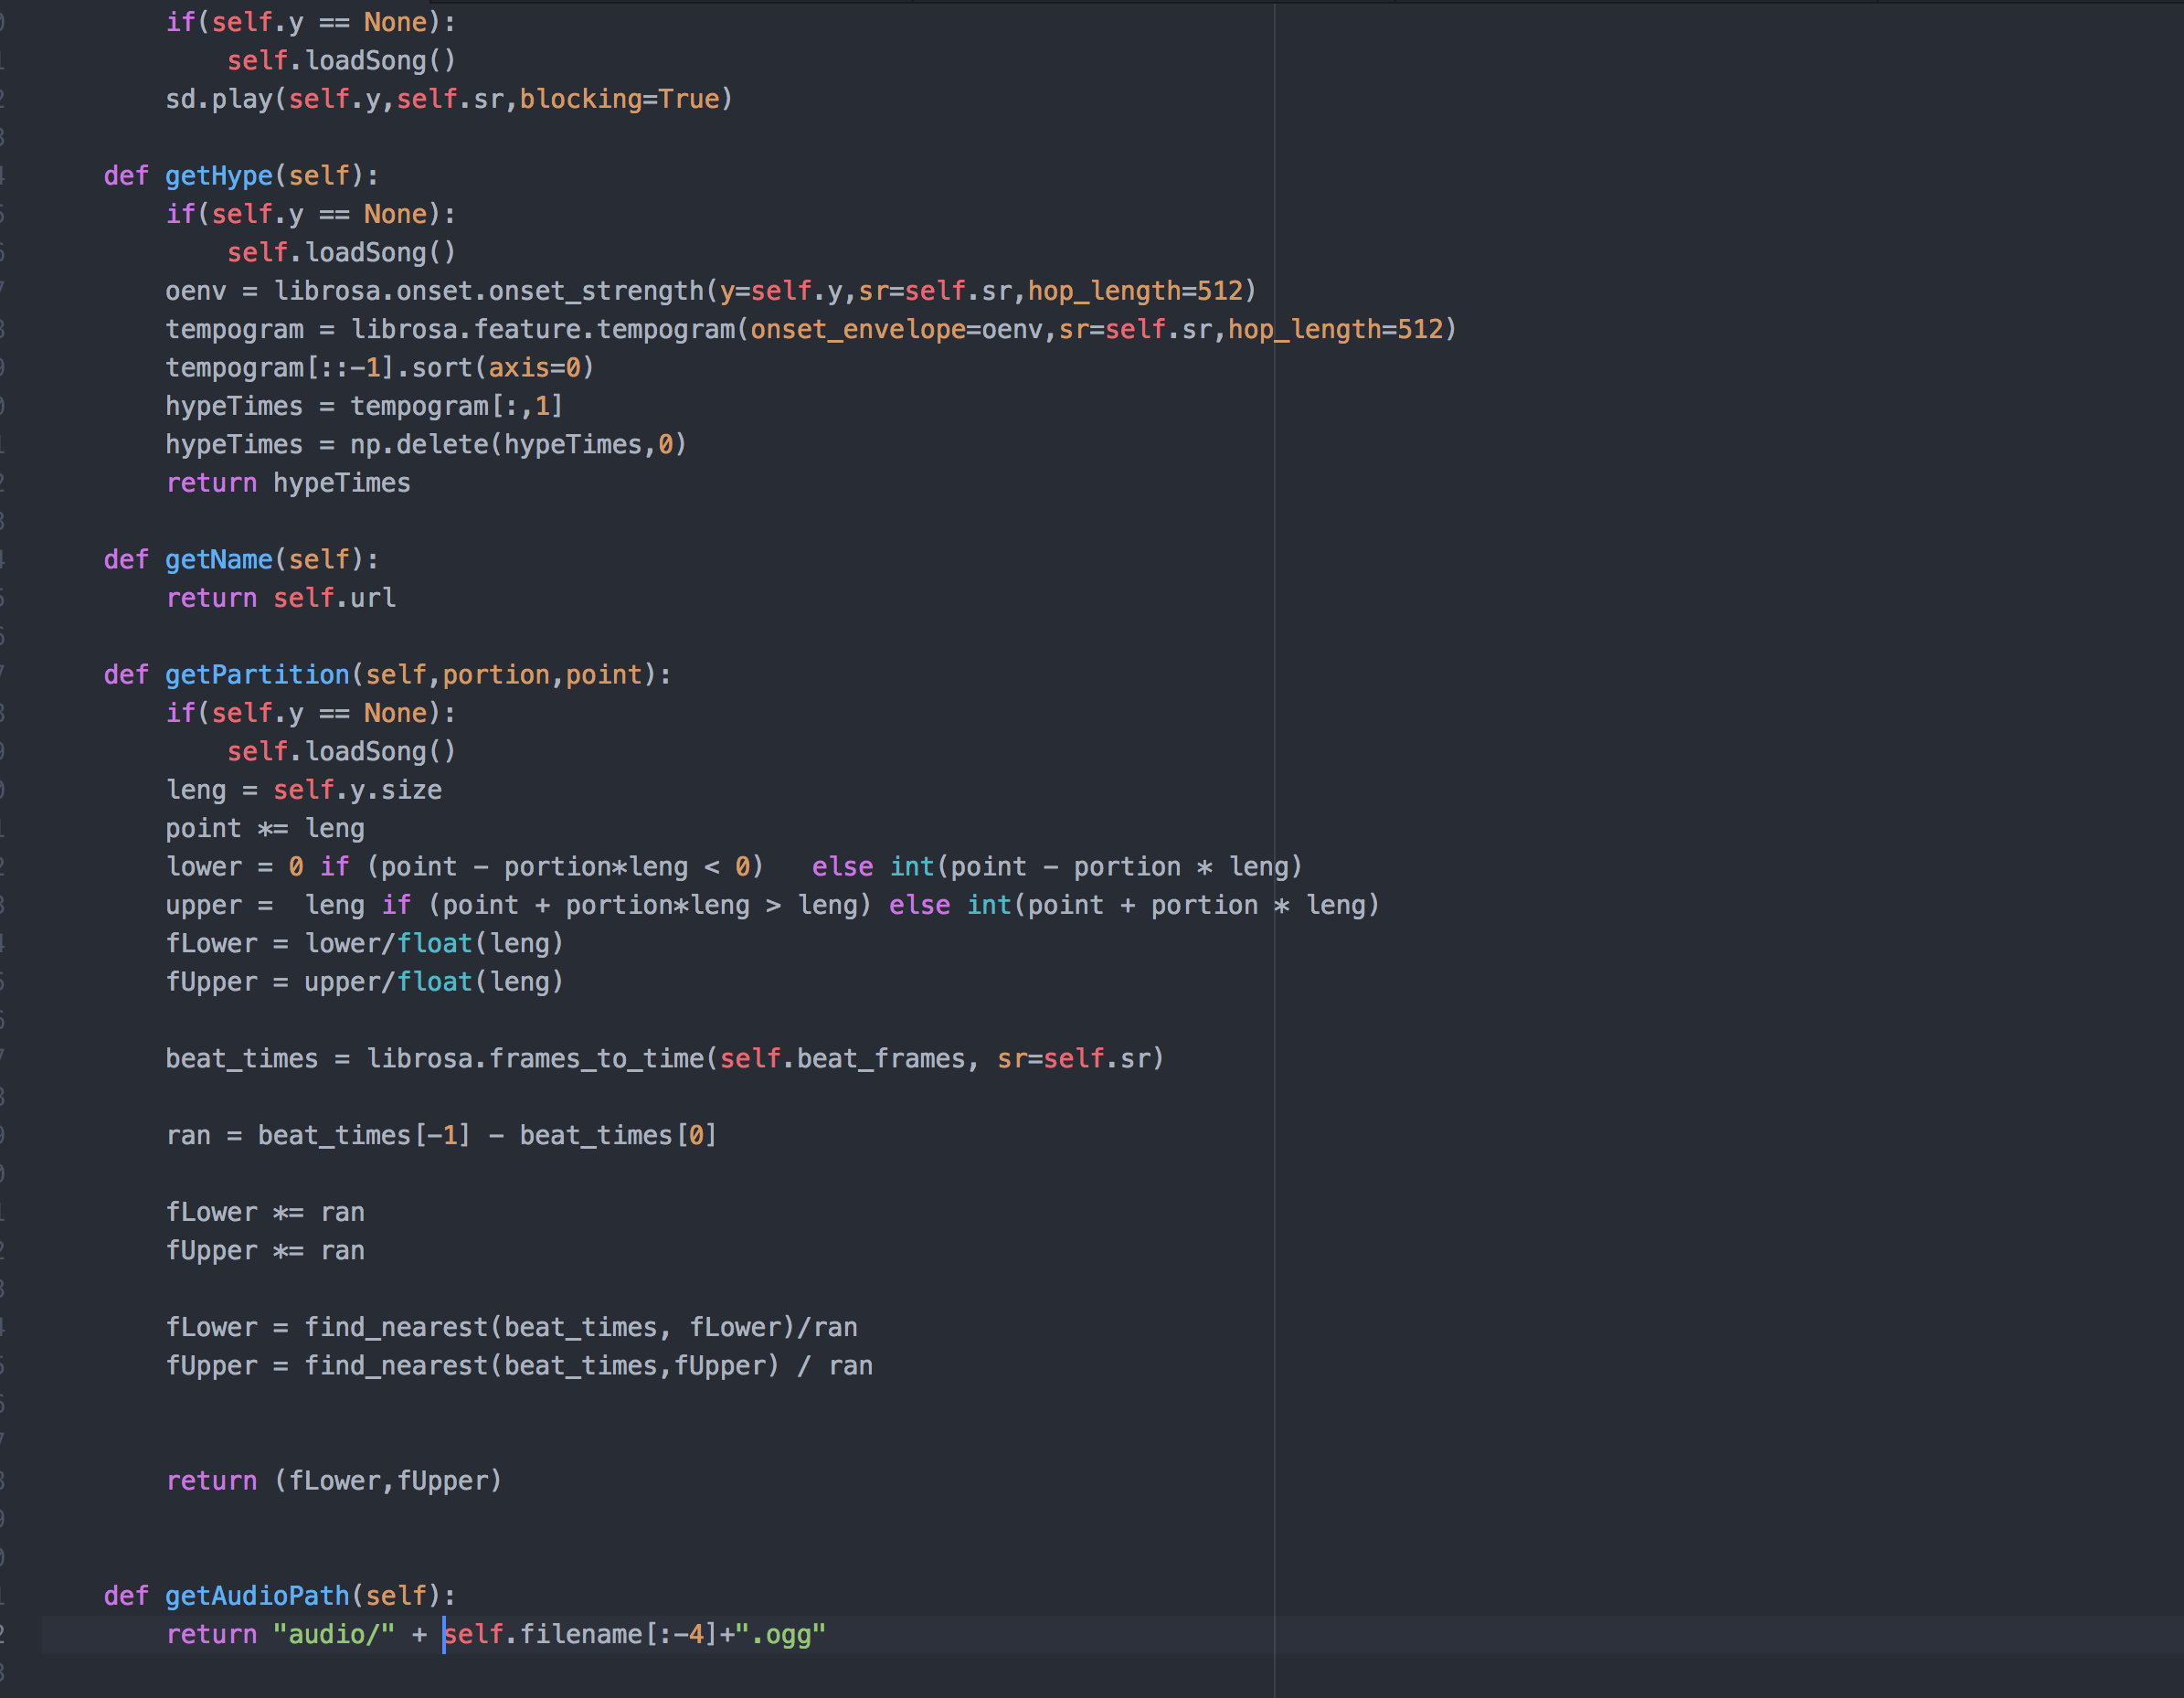Click the getAudioPath function name
This screenshot has height=1698, width=2184.
[257, 1596]
